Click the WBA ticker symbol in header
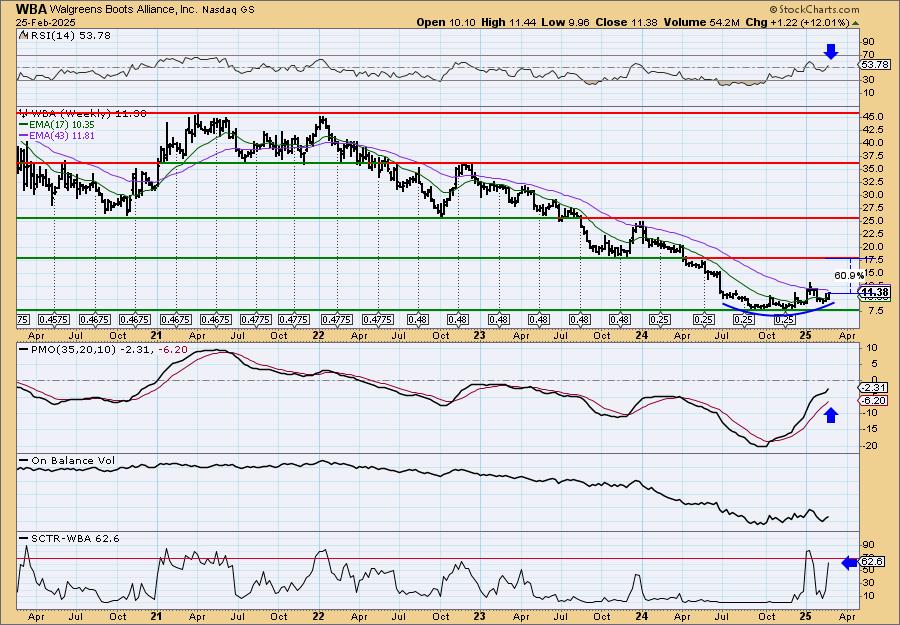The width and height of the screenshot is (900, 625). click(32, 9)
